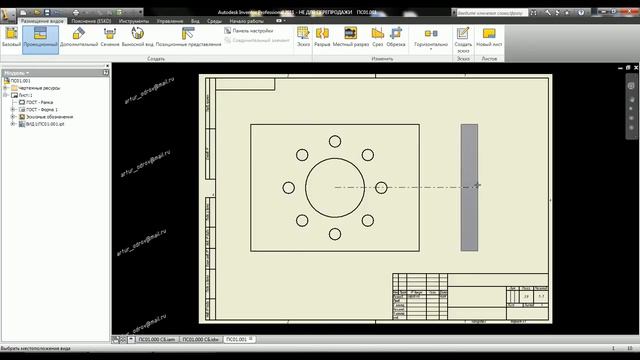This screenshot has height=360, width=640.
Task: Switch to the Инструменты ribbon tab
Action: pos(134,21)
